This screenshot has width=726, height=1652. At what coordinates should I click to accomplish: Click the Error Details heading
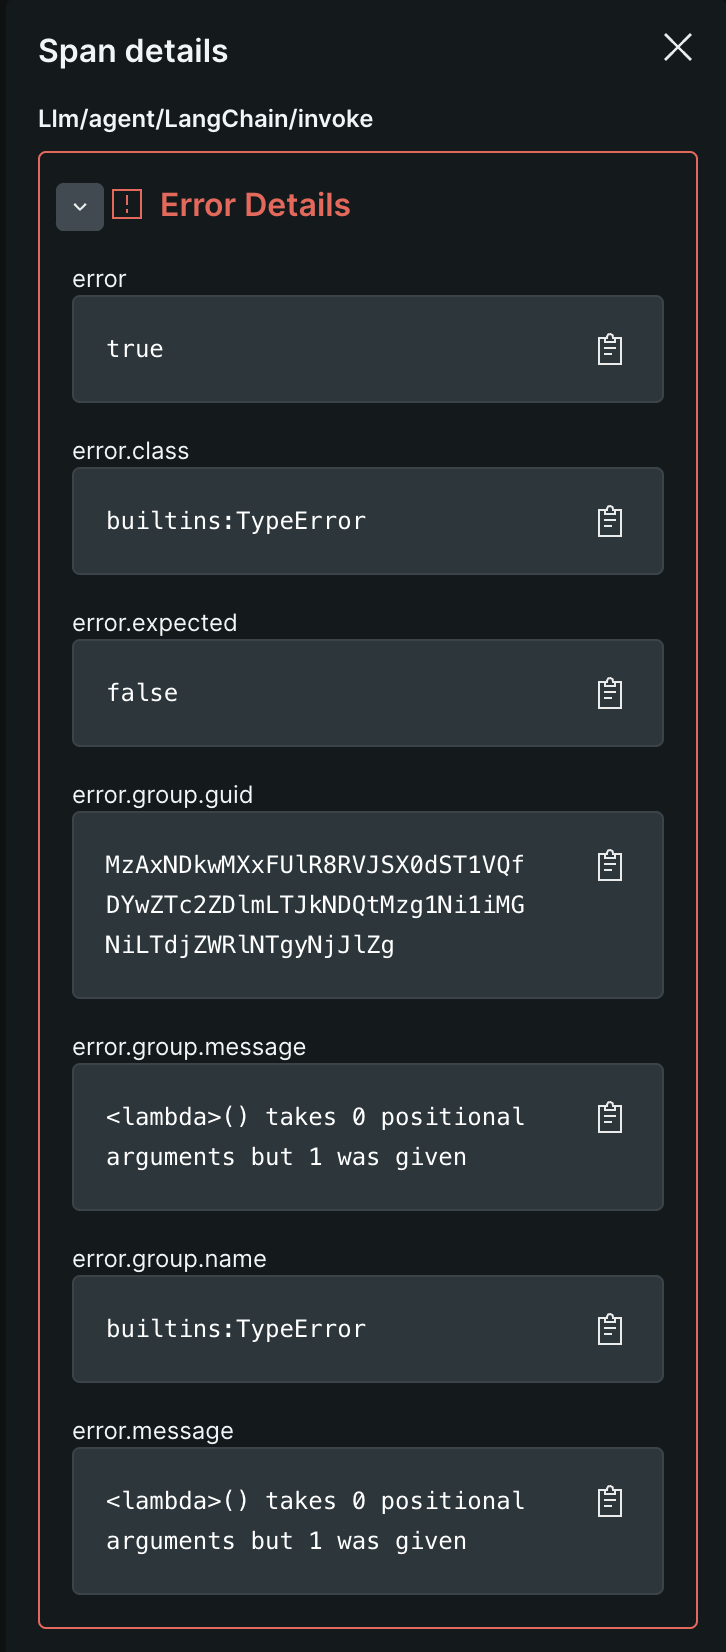coord(255,205)
